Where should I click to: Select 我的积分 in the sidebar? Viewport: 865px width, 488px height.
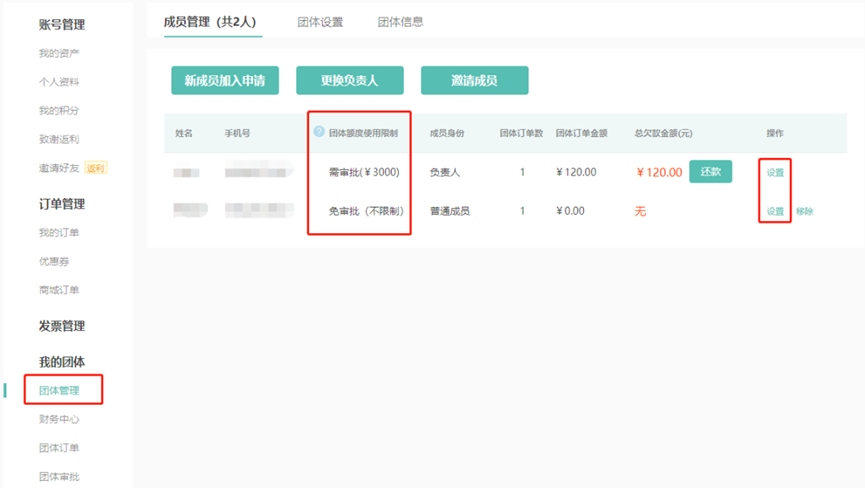(x=59, y=111)
